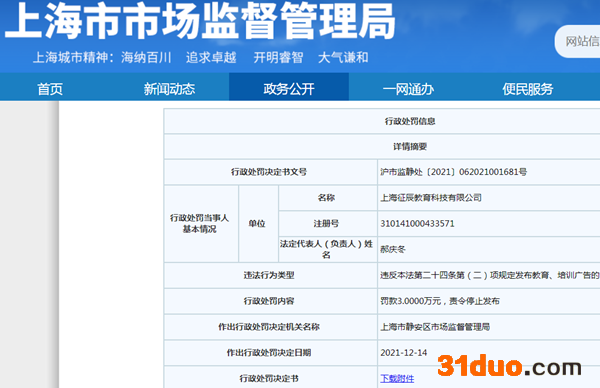
Task: Click the 违法行为类型 description text
Action: [490, 275]
